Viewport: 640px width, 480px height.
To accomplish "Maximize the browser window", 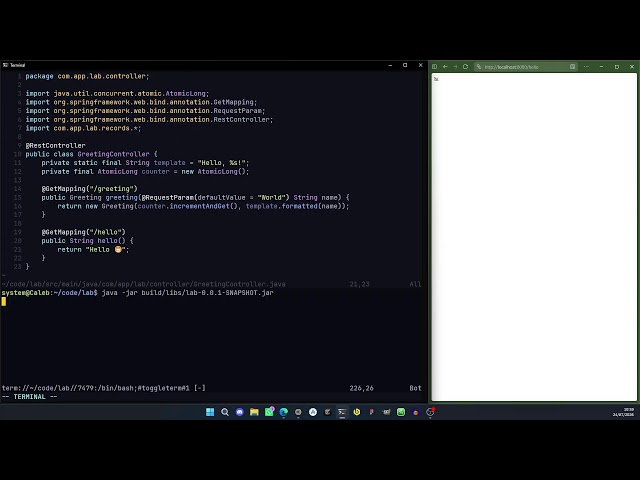I will point(617,67).
